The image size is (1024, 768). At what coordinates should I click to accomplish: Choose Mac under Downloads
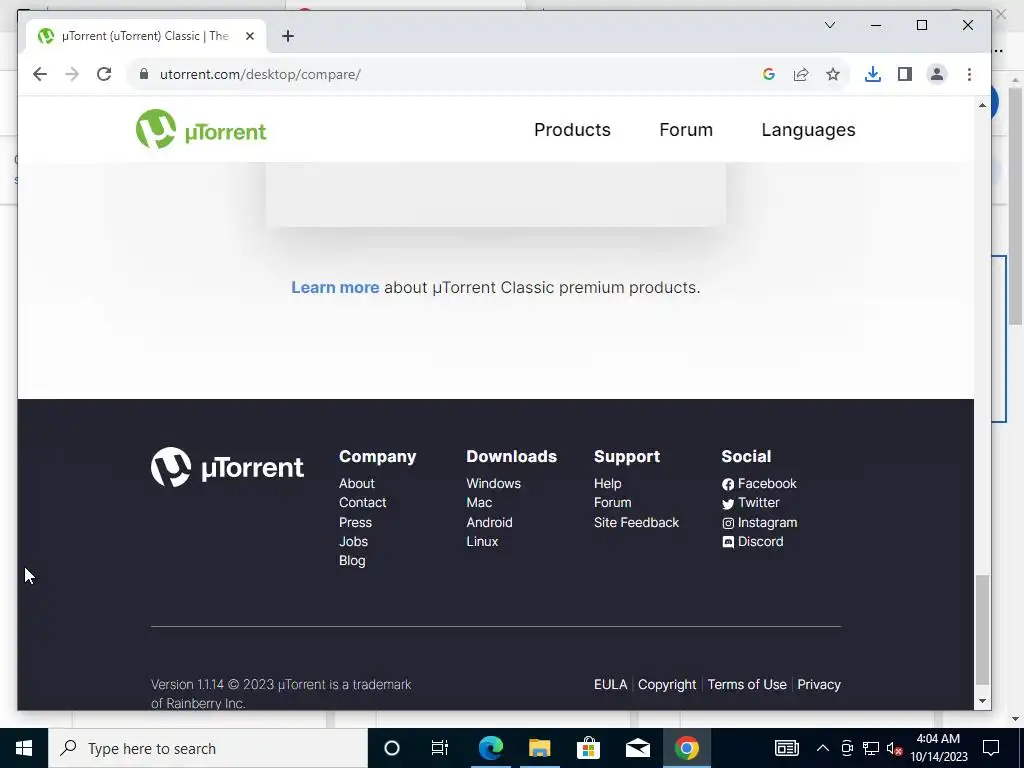479,502
